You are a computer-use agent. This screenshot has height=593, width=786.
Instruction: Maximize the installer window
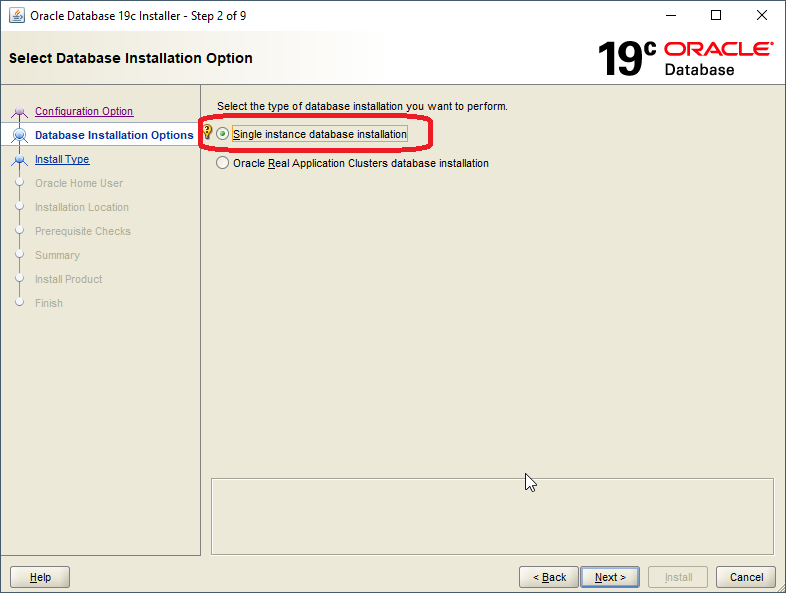[x=716, y=16]
